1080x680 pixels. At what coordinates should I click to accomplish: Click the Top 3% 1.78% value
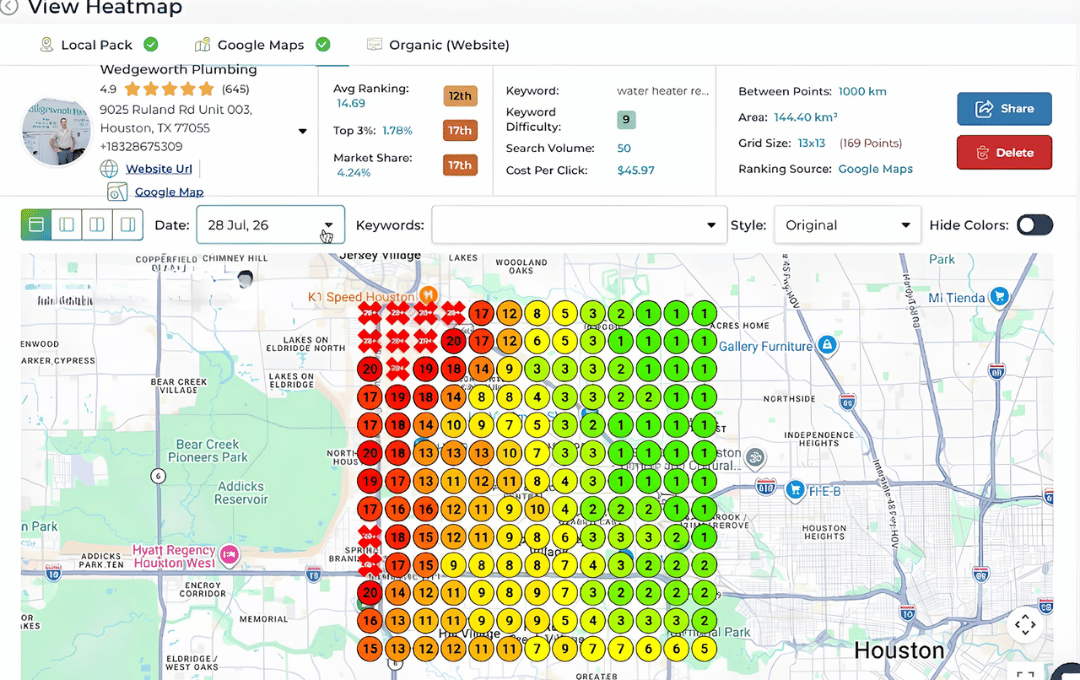tap(397, 130)
